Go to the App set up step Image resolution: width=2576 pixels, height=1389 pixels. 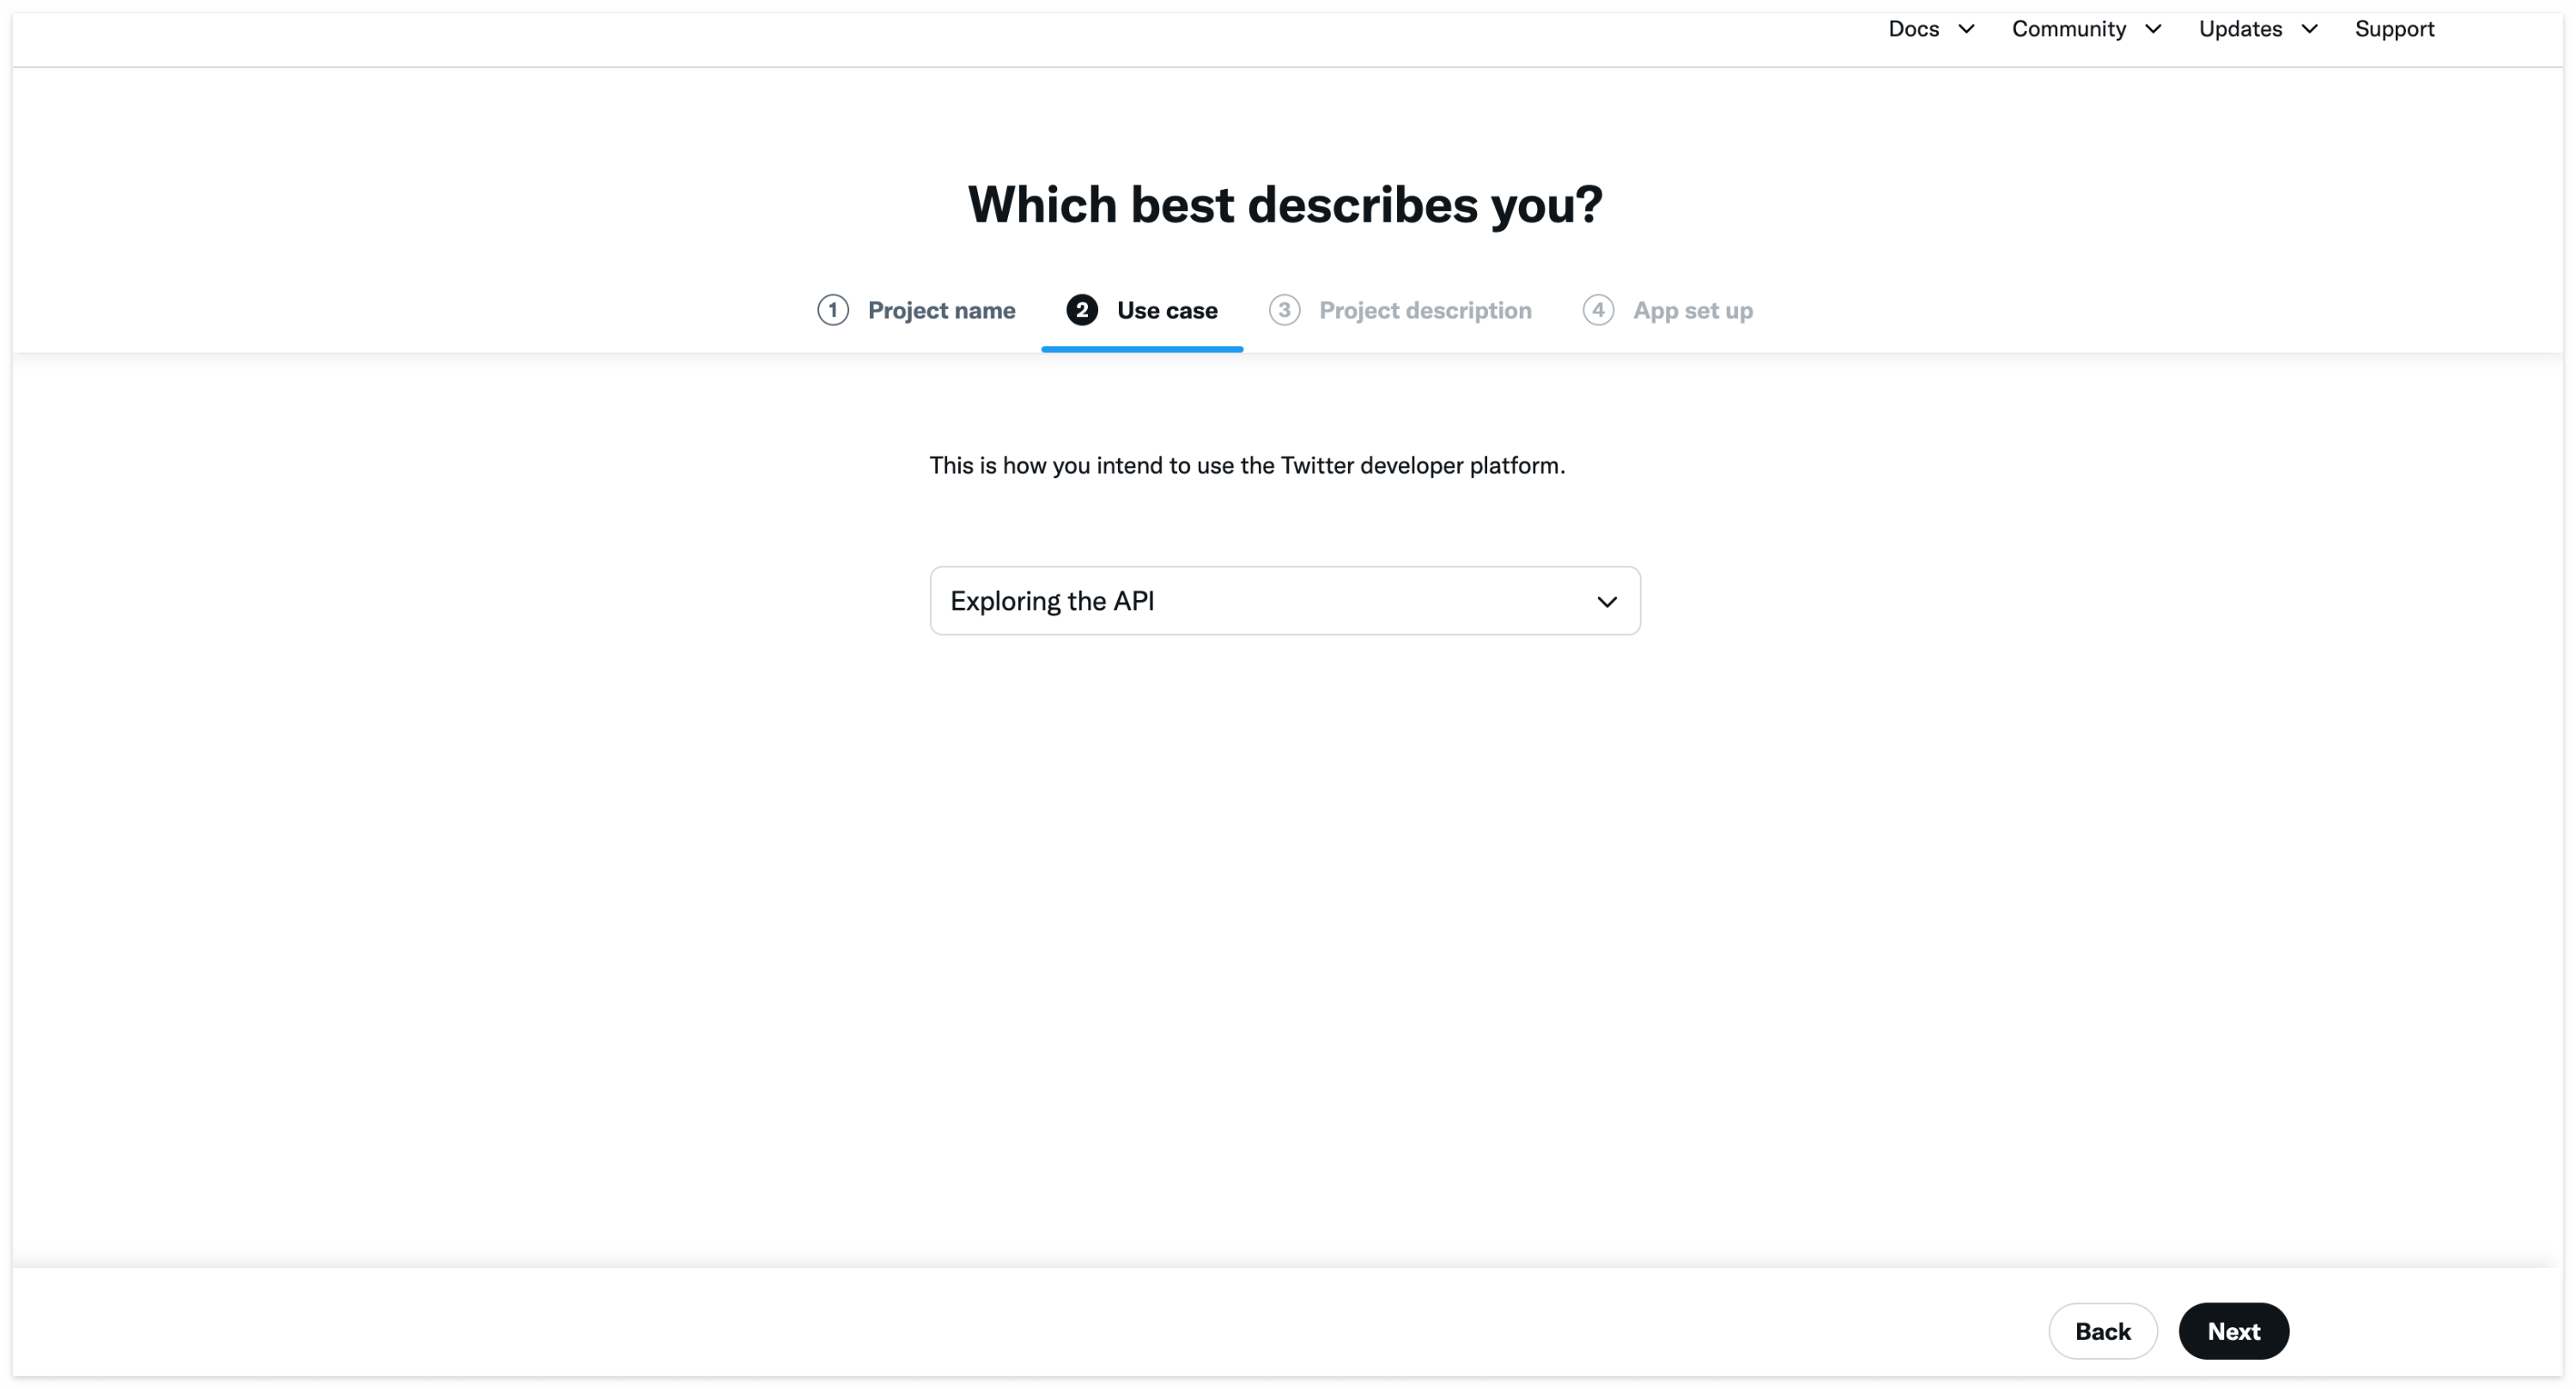tap(1692, 310)
